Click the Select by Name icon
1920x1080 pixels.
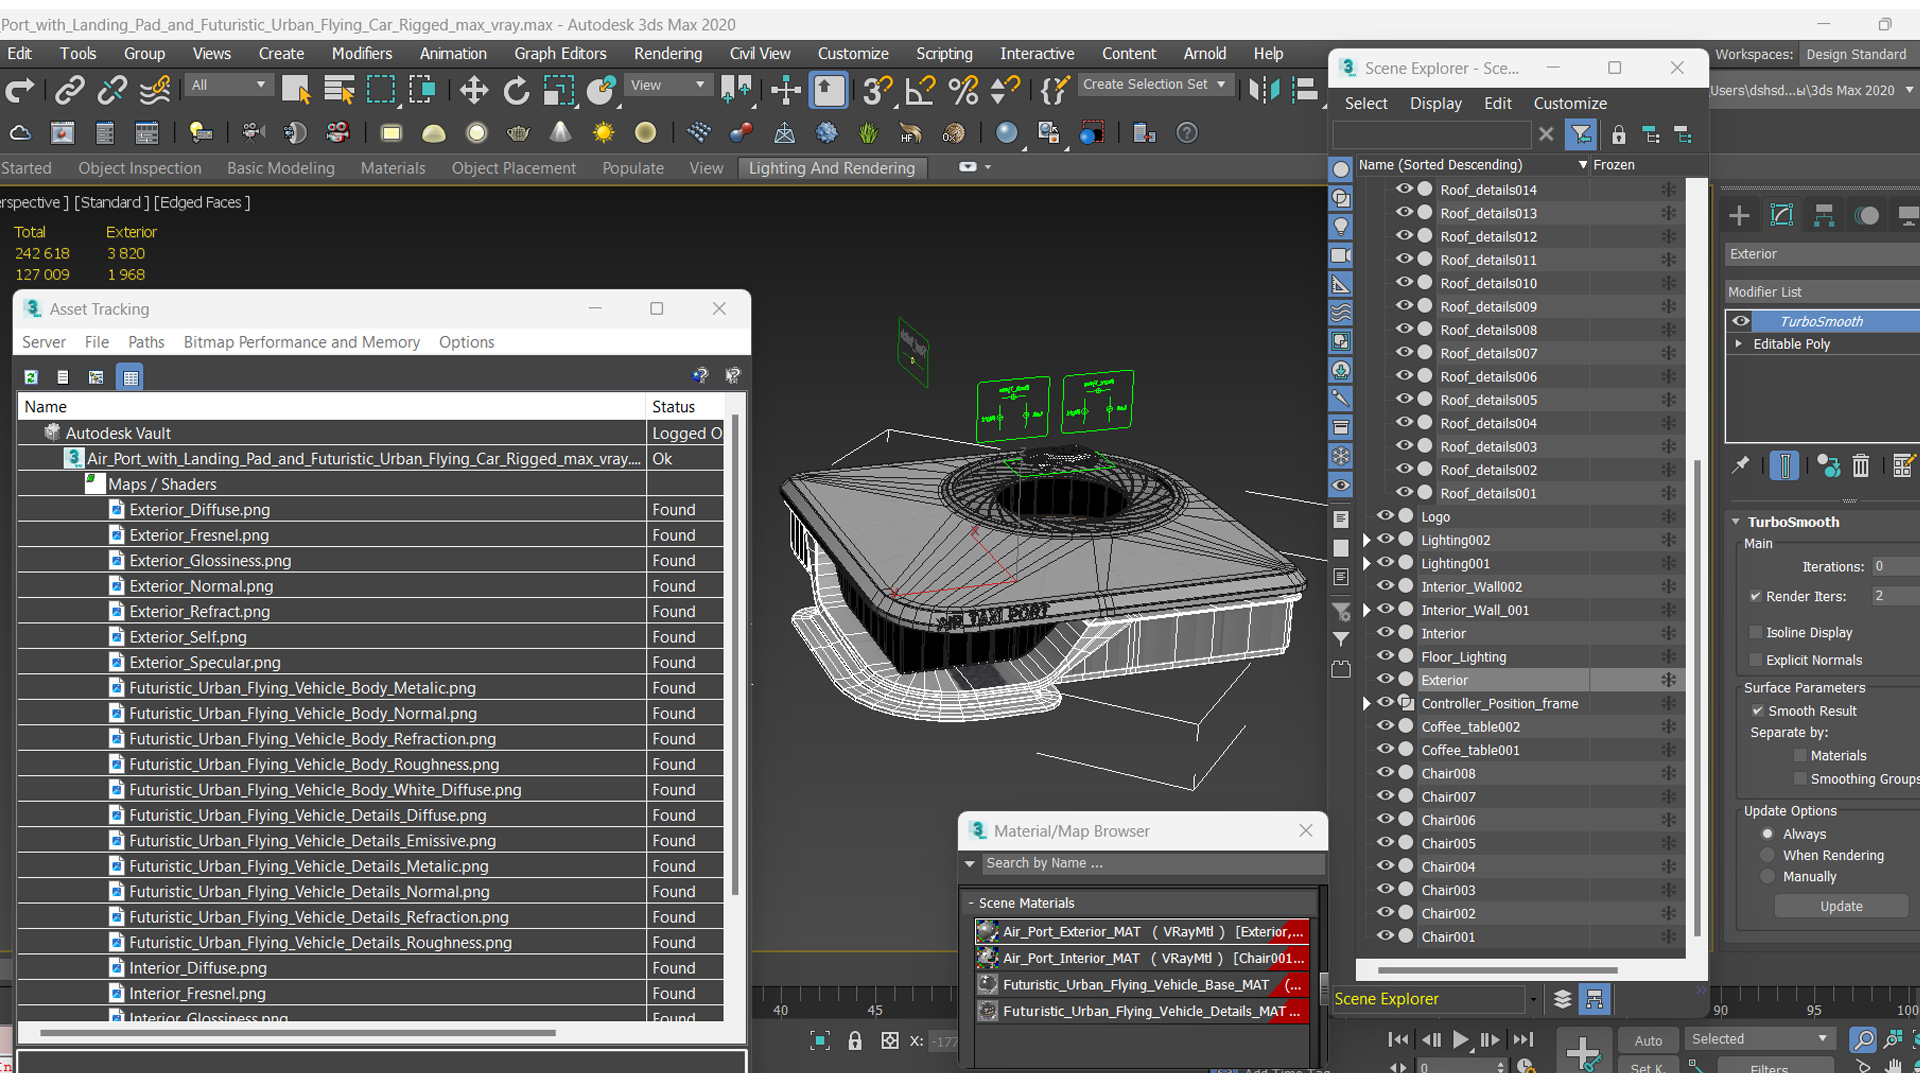(339, 90)
